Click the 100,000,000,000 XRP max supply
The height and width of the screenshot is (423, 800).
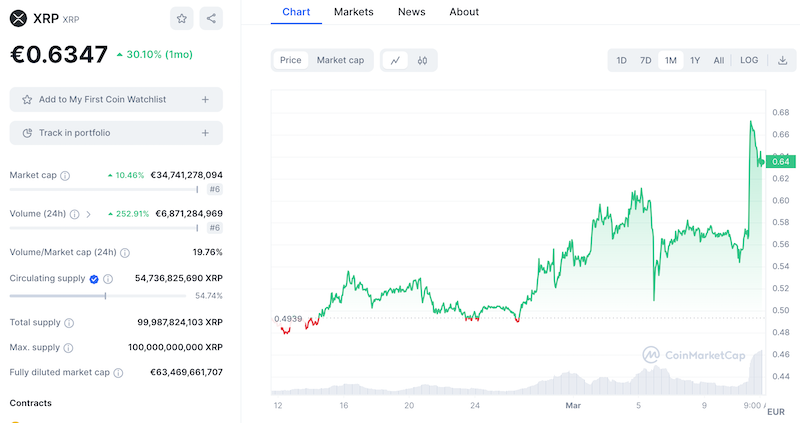click(x=175, y=347)
